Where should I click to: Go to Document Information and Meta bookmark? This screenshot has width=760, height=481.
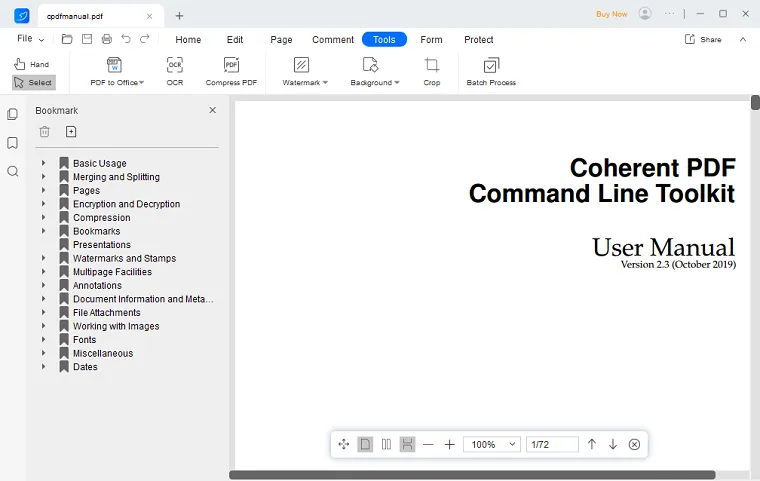click(143, 299)
